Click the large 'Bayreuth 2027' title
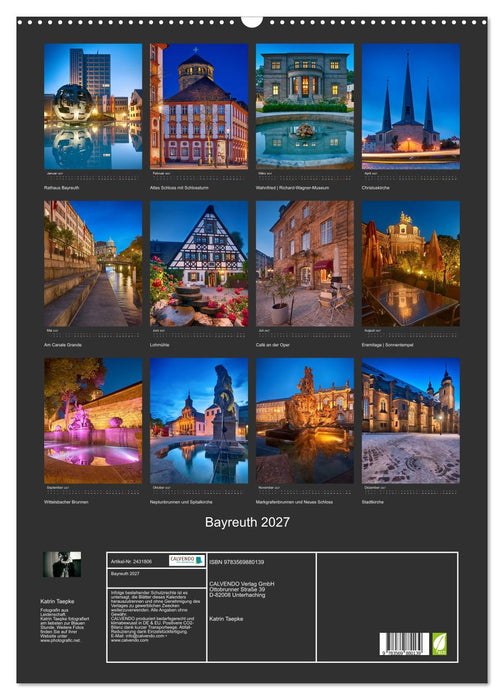This screenshot has height=700, width=504. click(247, 522)
